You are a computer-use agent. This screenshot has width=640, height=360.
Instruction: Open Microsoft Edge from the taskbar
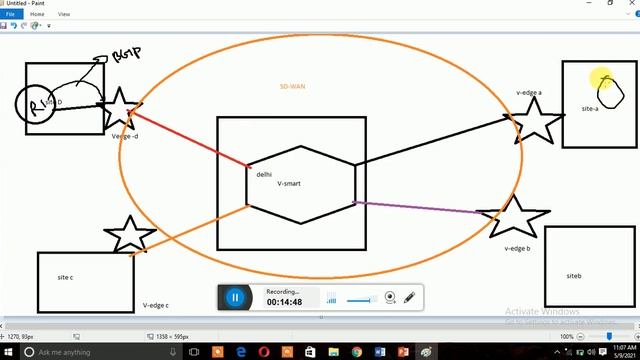pos(241,352)
